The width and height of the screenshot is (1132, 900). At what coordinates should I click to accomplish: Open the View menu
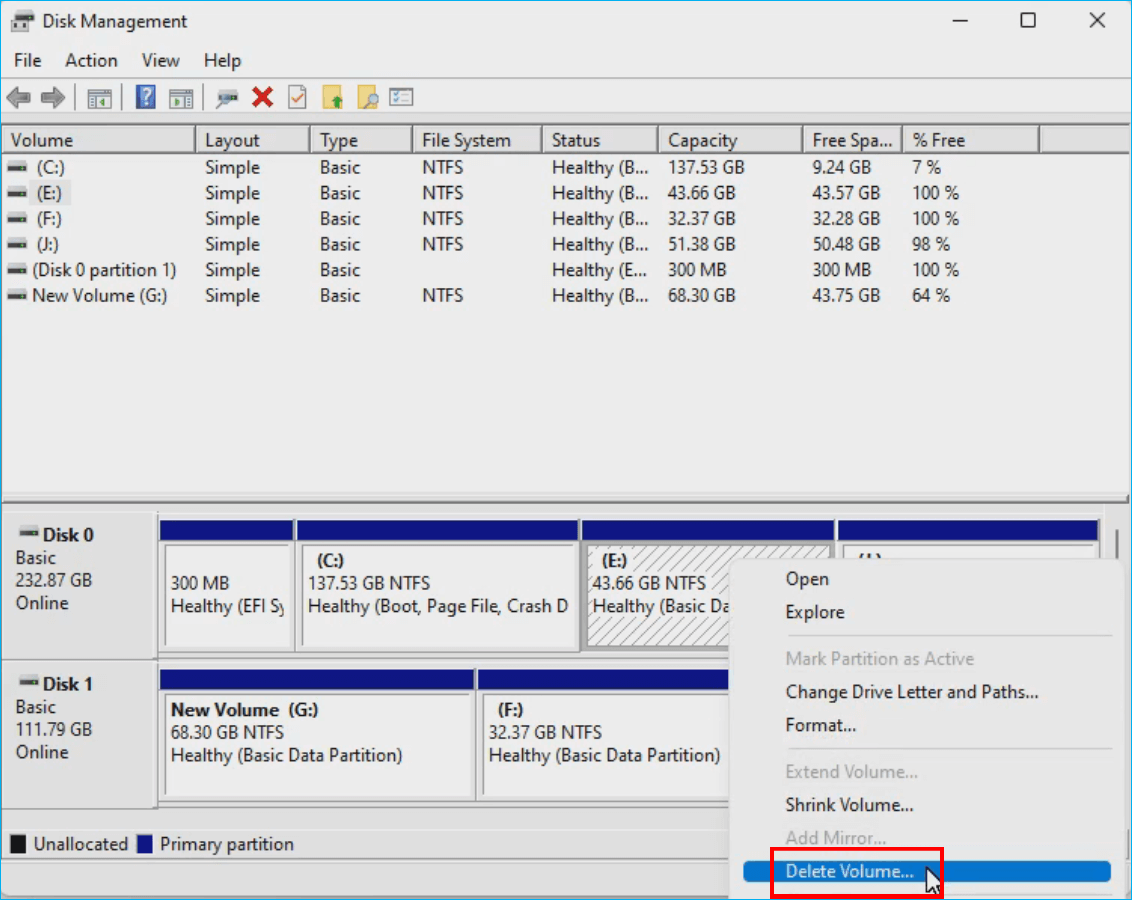pyautogui.click(x=160, y=60)
